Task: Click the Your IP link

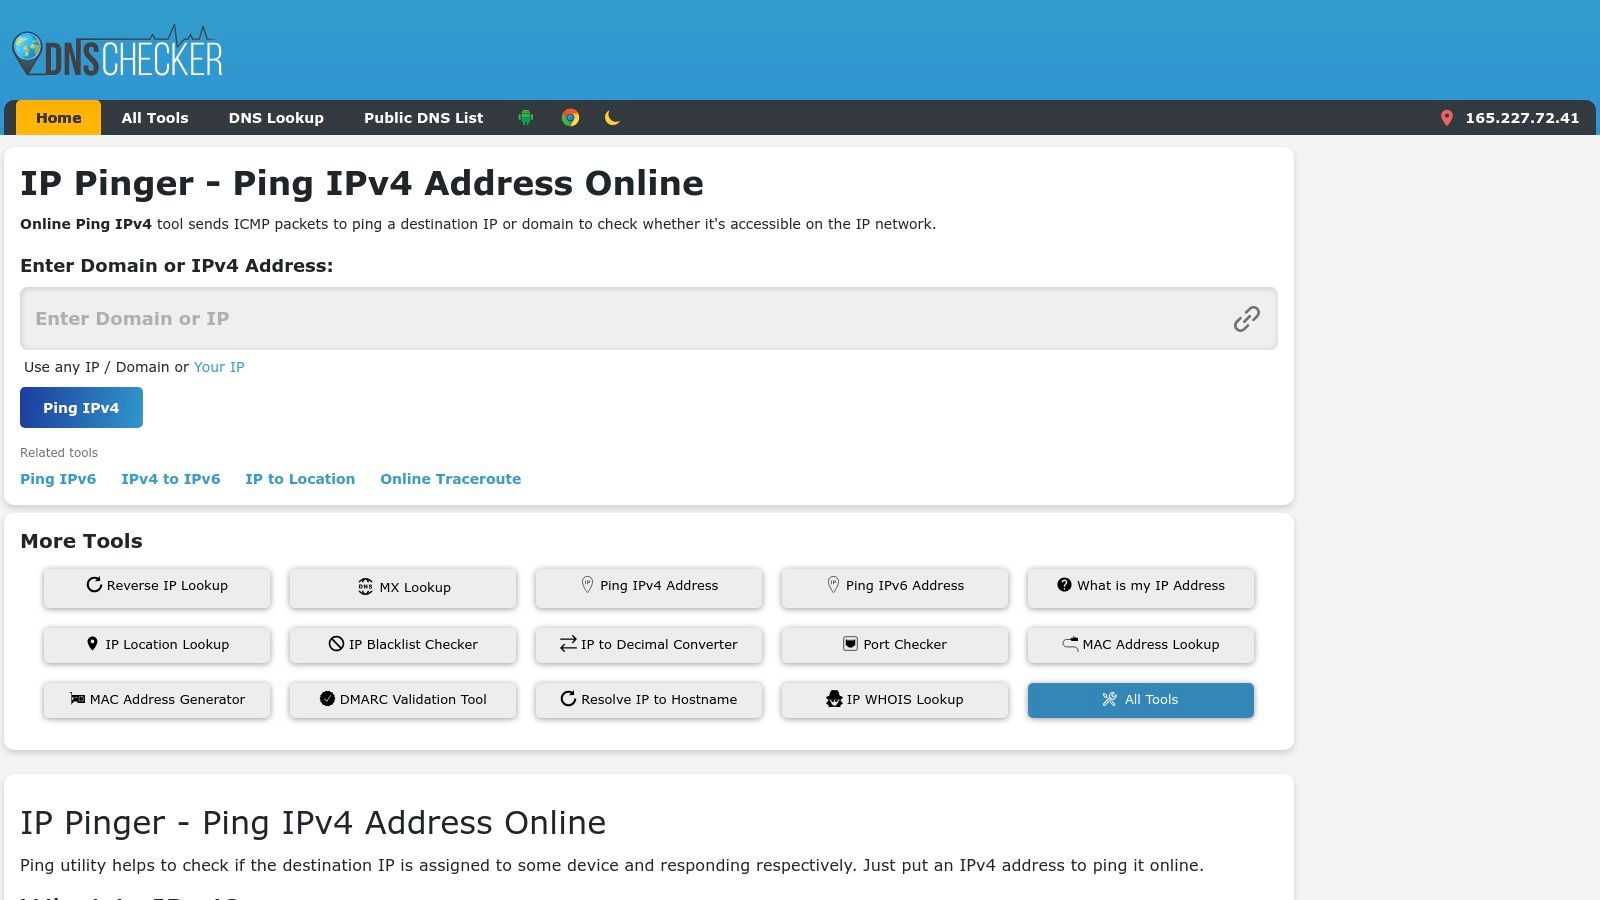Action: tap(219, 367)
